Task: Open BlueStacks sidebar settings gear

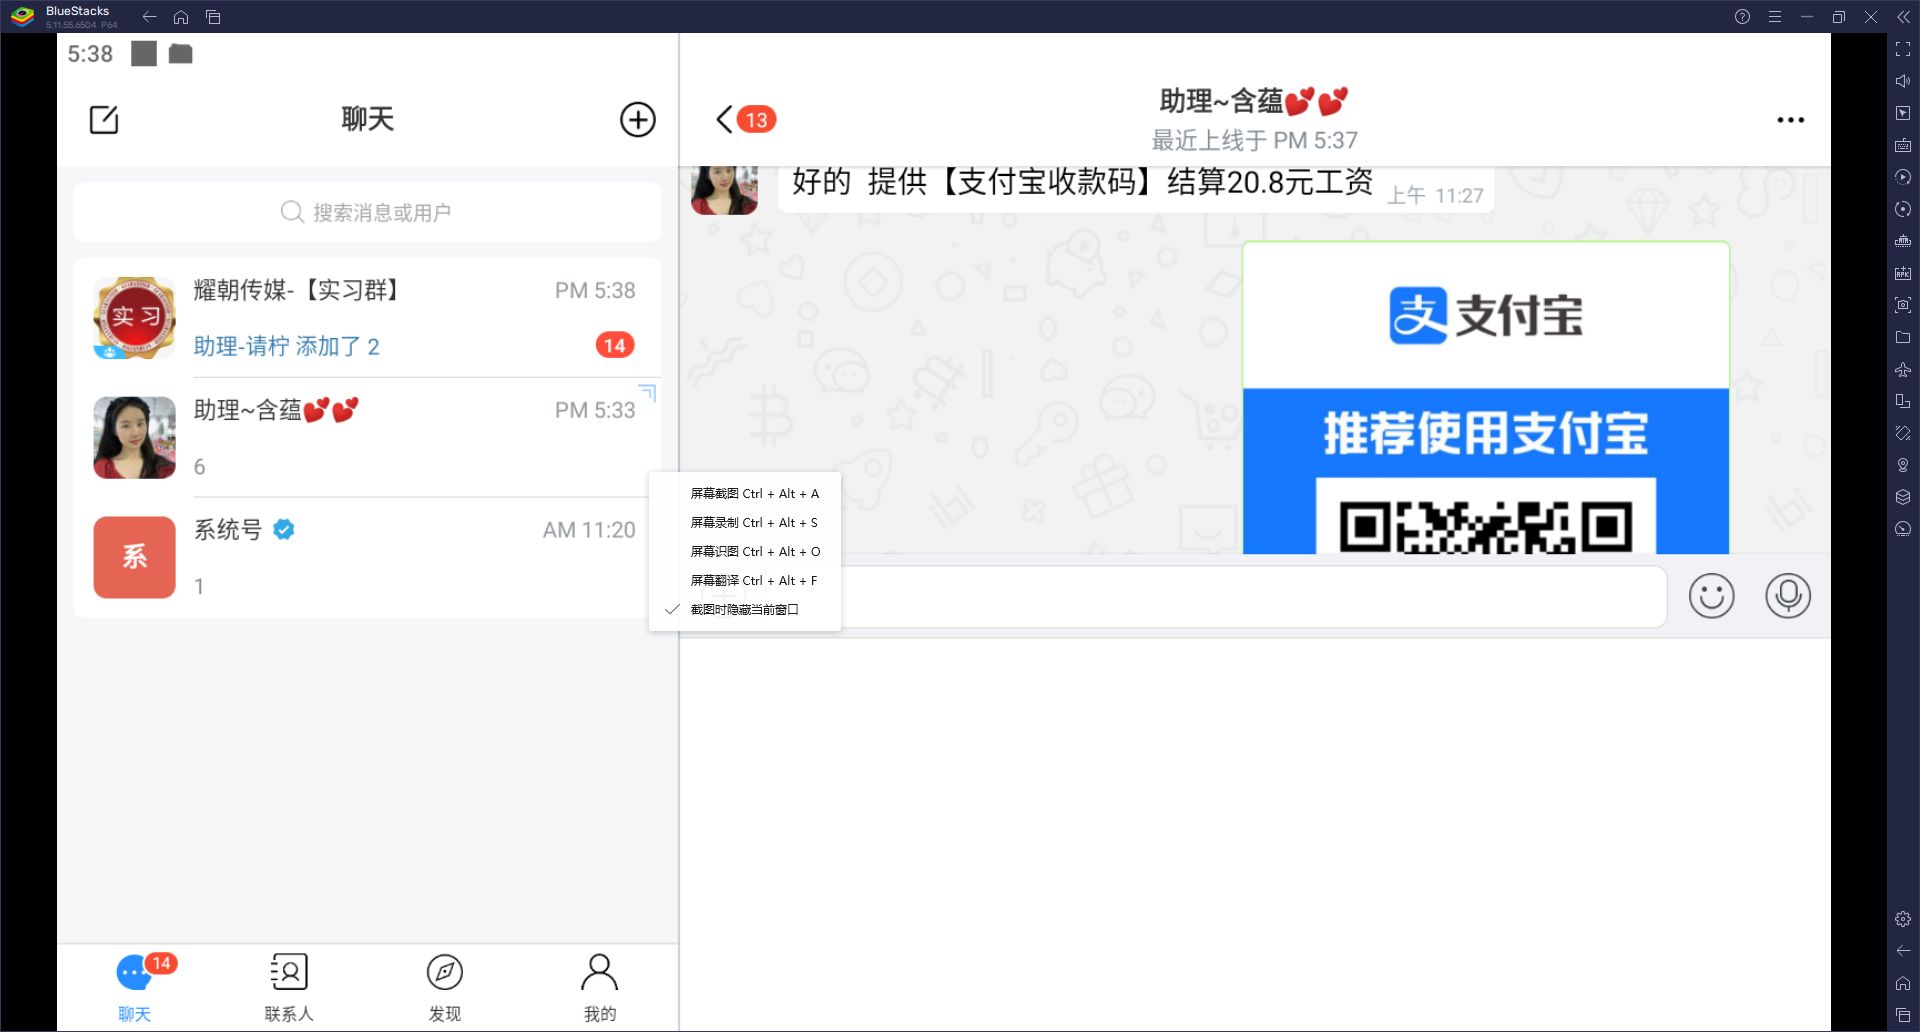Action: pos(1903,919)
